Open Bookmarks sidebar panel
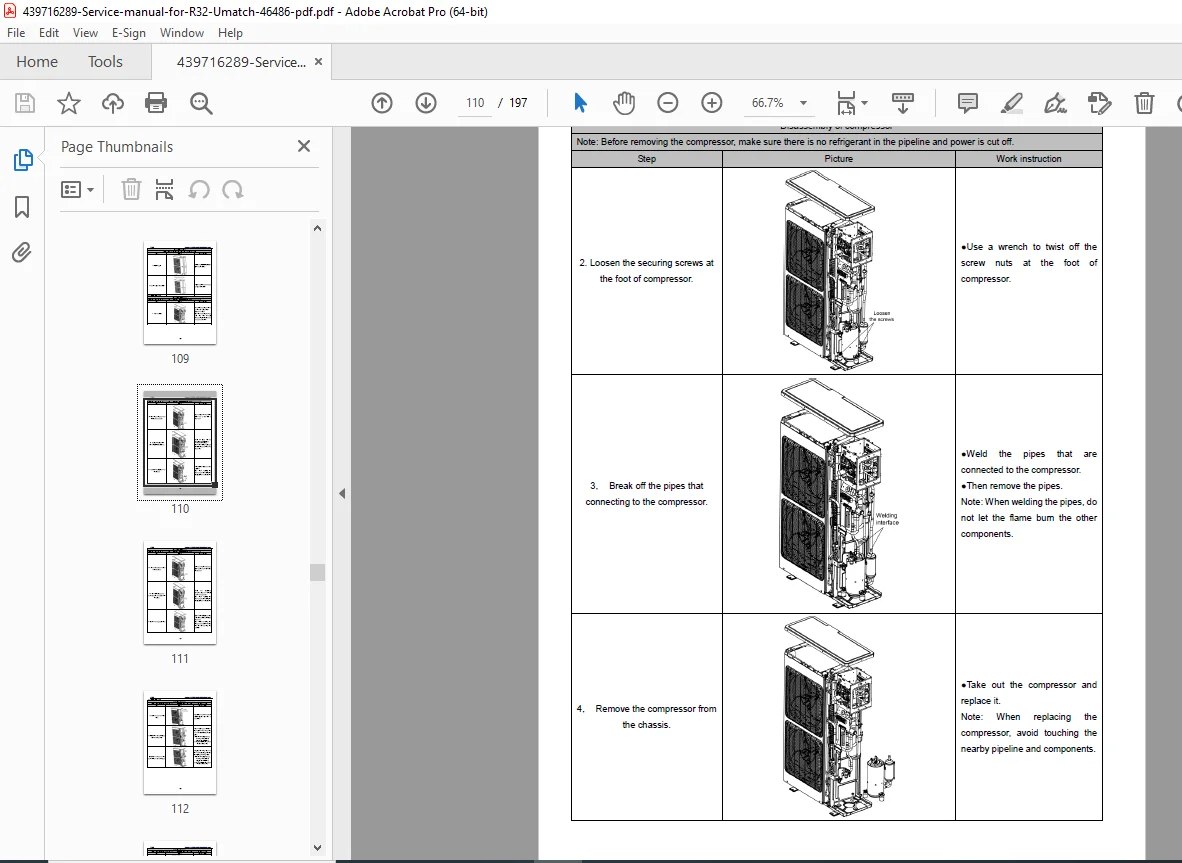1182x863 pixels. pyautogui.click(x=22, y=207)
